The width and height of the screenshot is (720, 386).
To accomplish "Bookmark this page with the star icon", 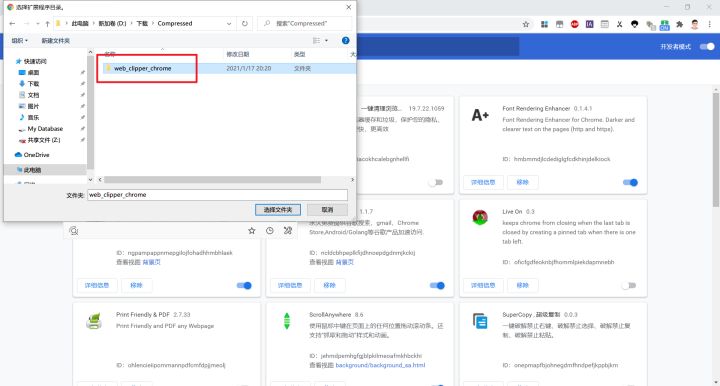I will point(526,24).
